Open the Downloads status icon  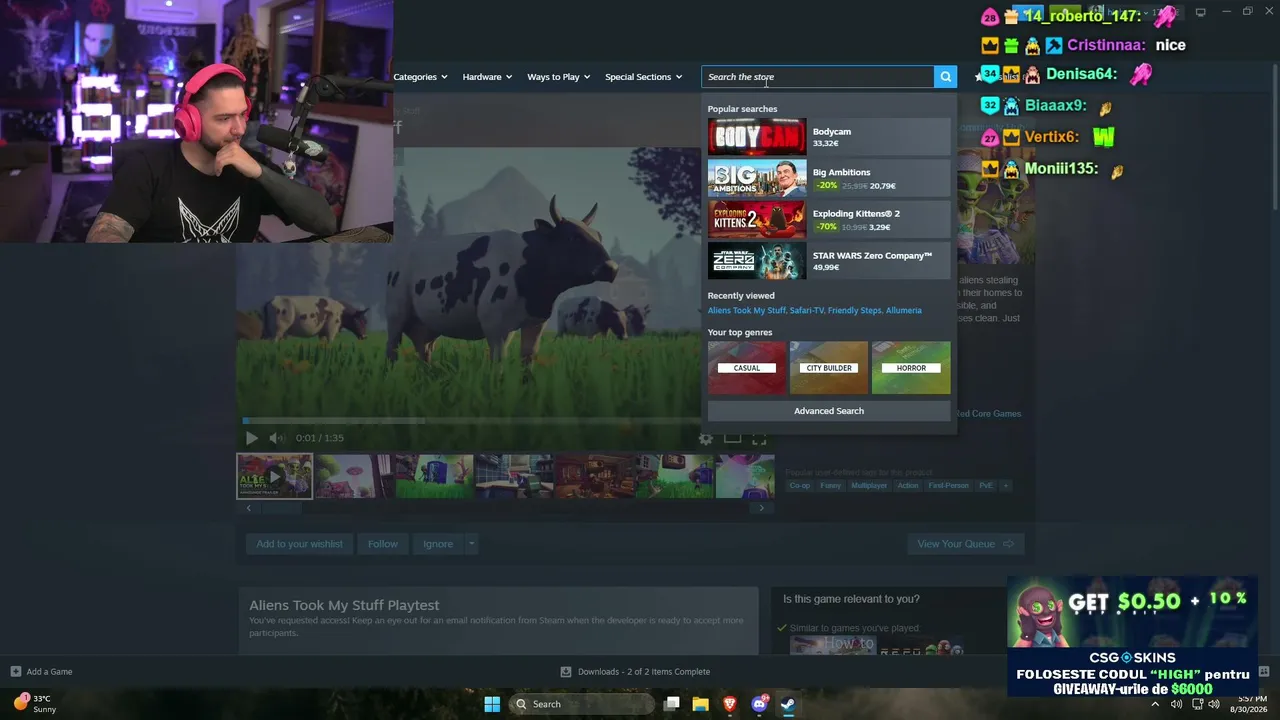(x=566, y=672)
